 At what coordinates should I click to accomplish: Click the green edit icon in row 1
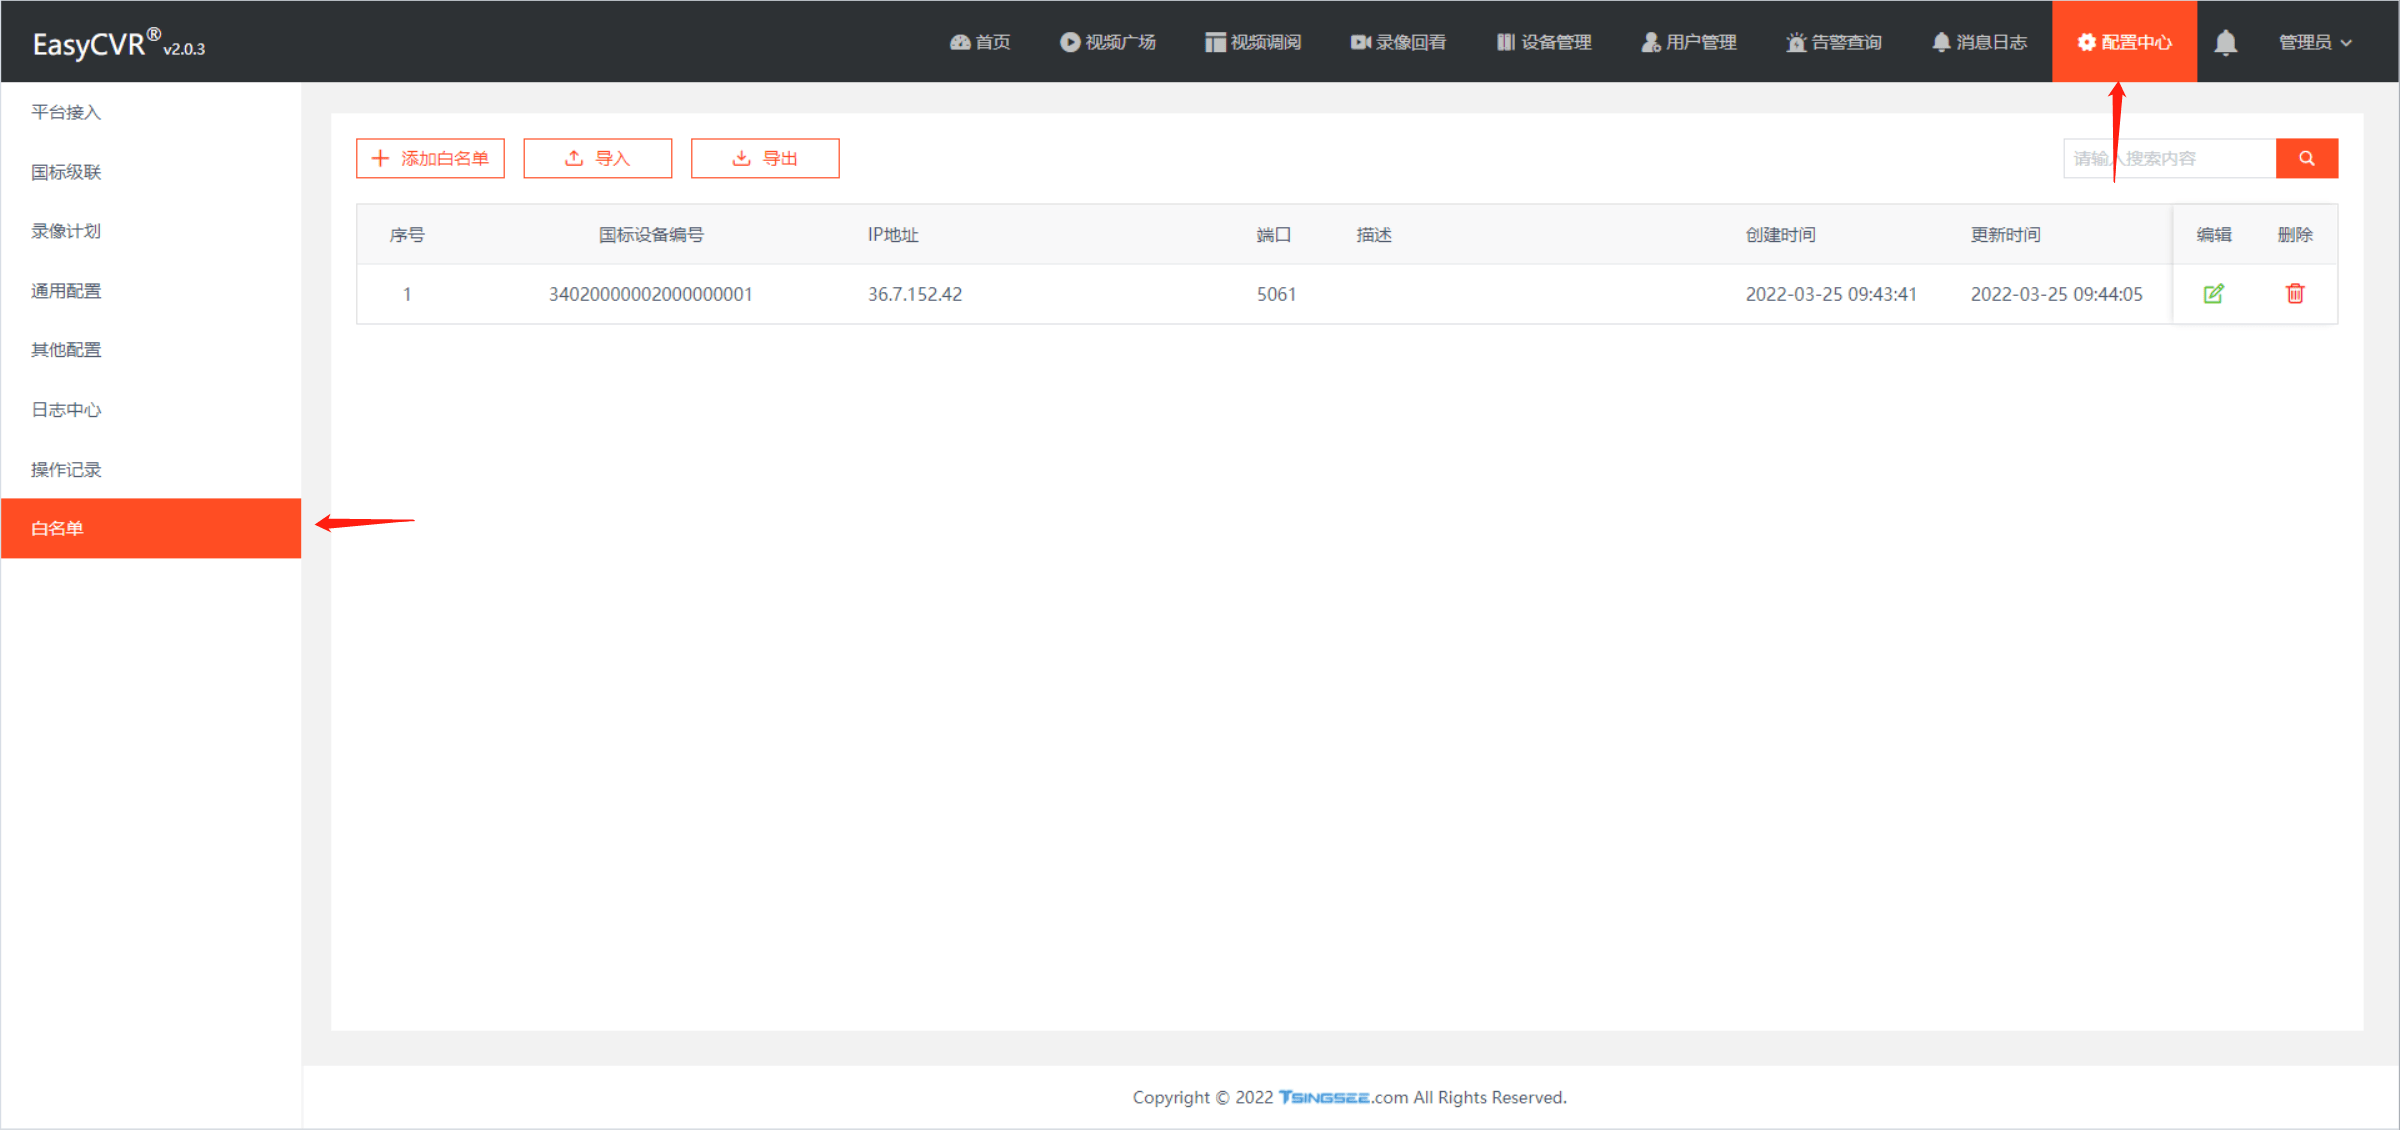pyautogui.click(x=2213, y=294)
